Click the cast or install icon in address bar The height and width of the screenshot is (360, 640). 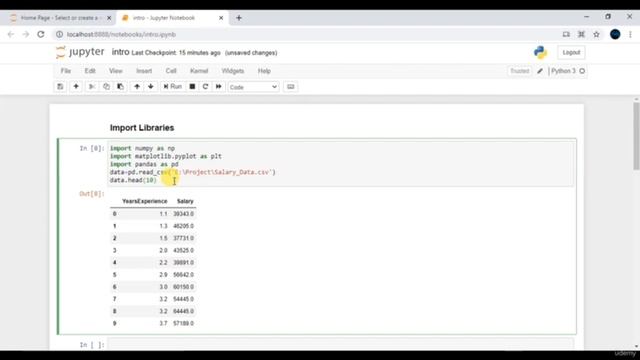tap(566, 34)
